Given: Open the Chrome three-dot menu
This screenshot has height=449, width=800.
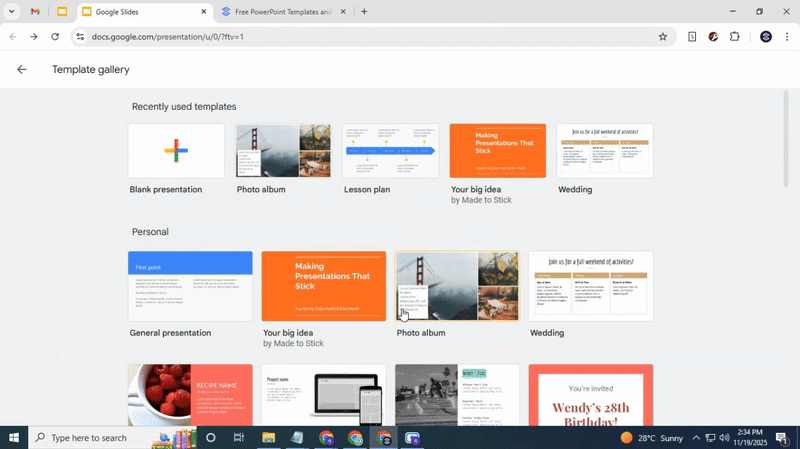Looking at the screenshot, I should [x=787, y=37].
